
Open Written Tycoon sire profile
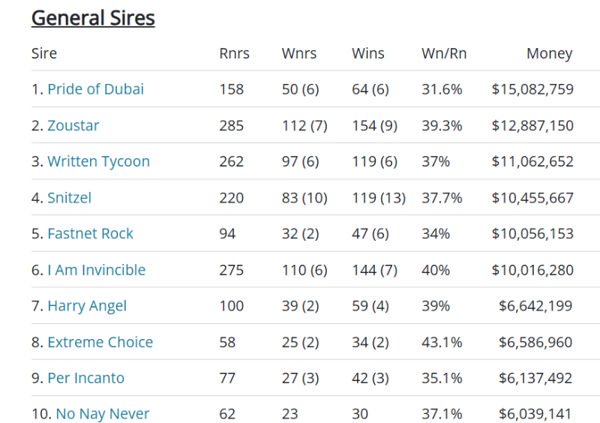coord(98,162)
